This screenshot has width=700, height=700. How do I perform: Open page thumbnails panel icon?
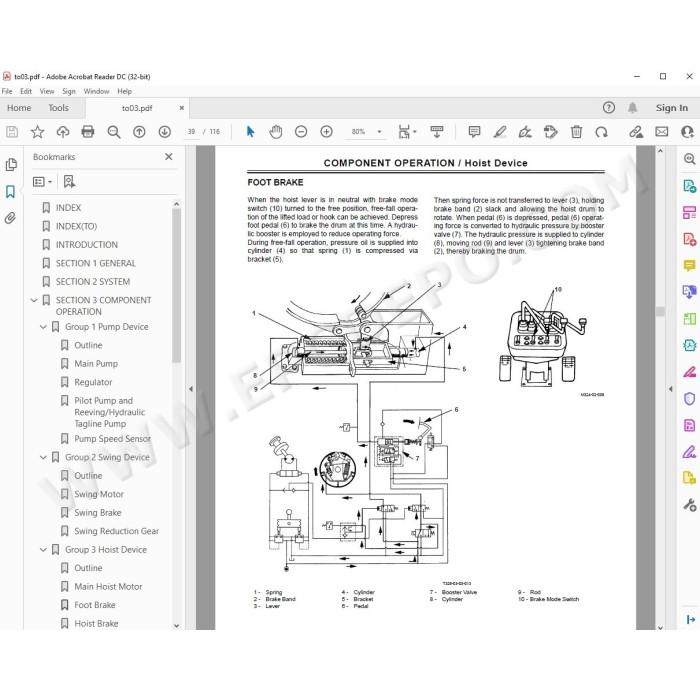pyautogui.click(x=11, y=165)
